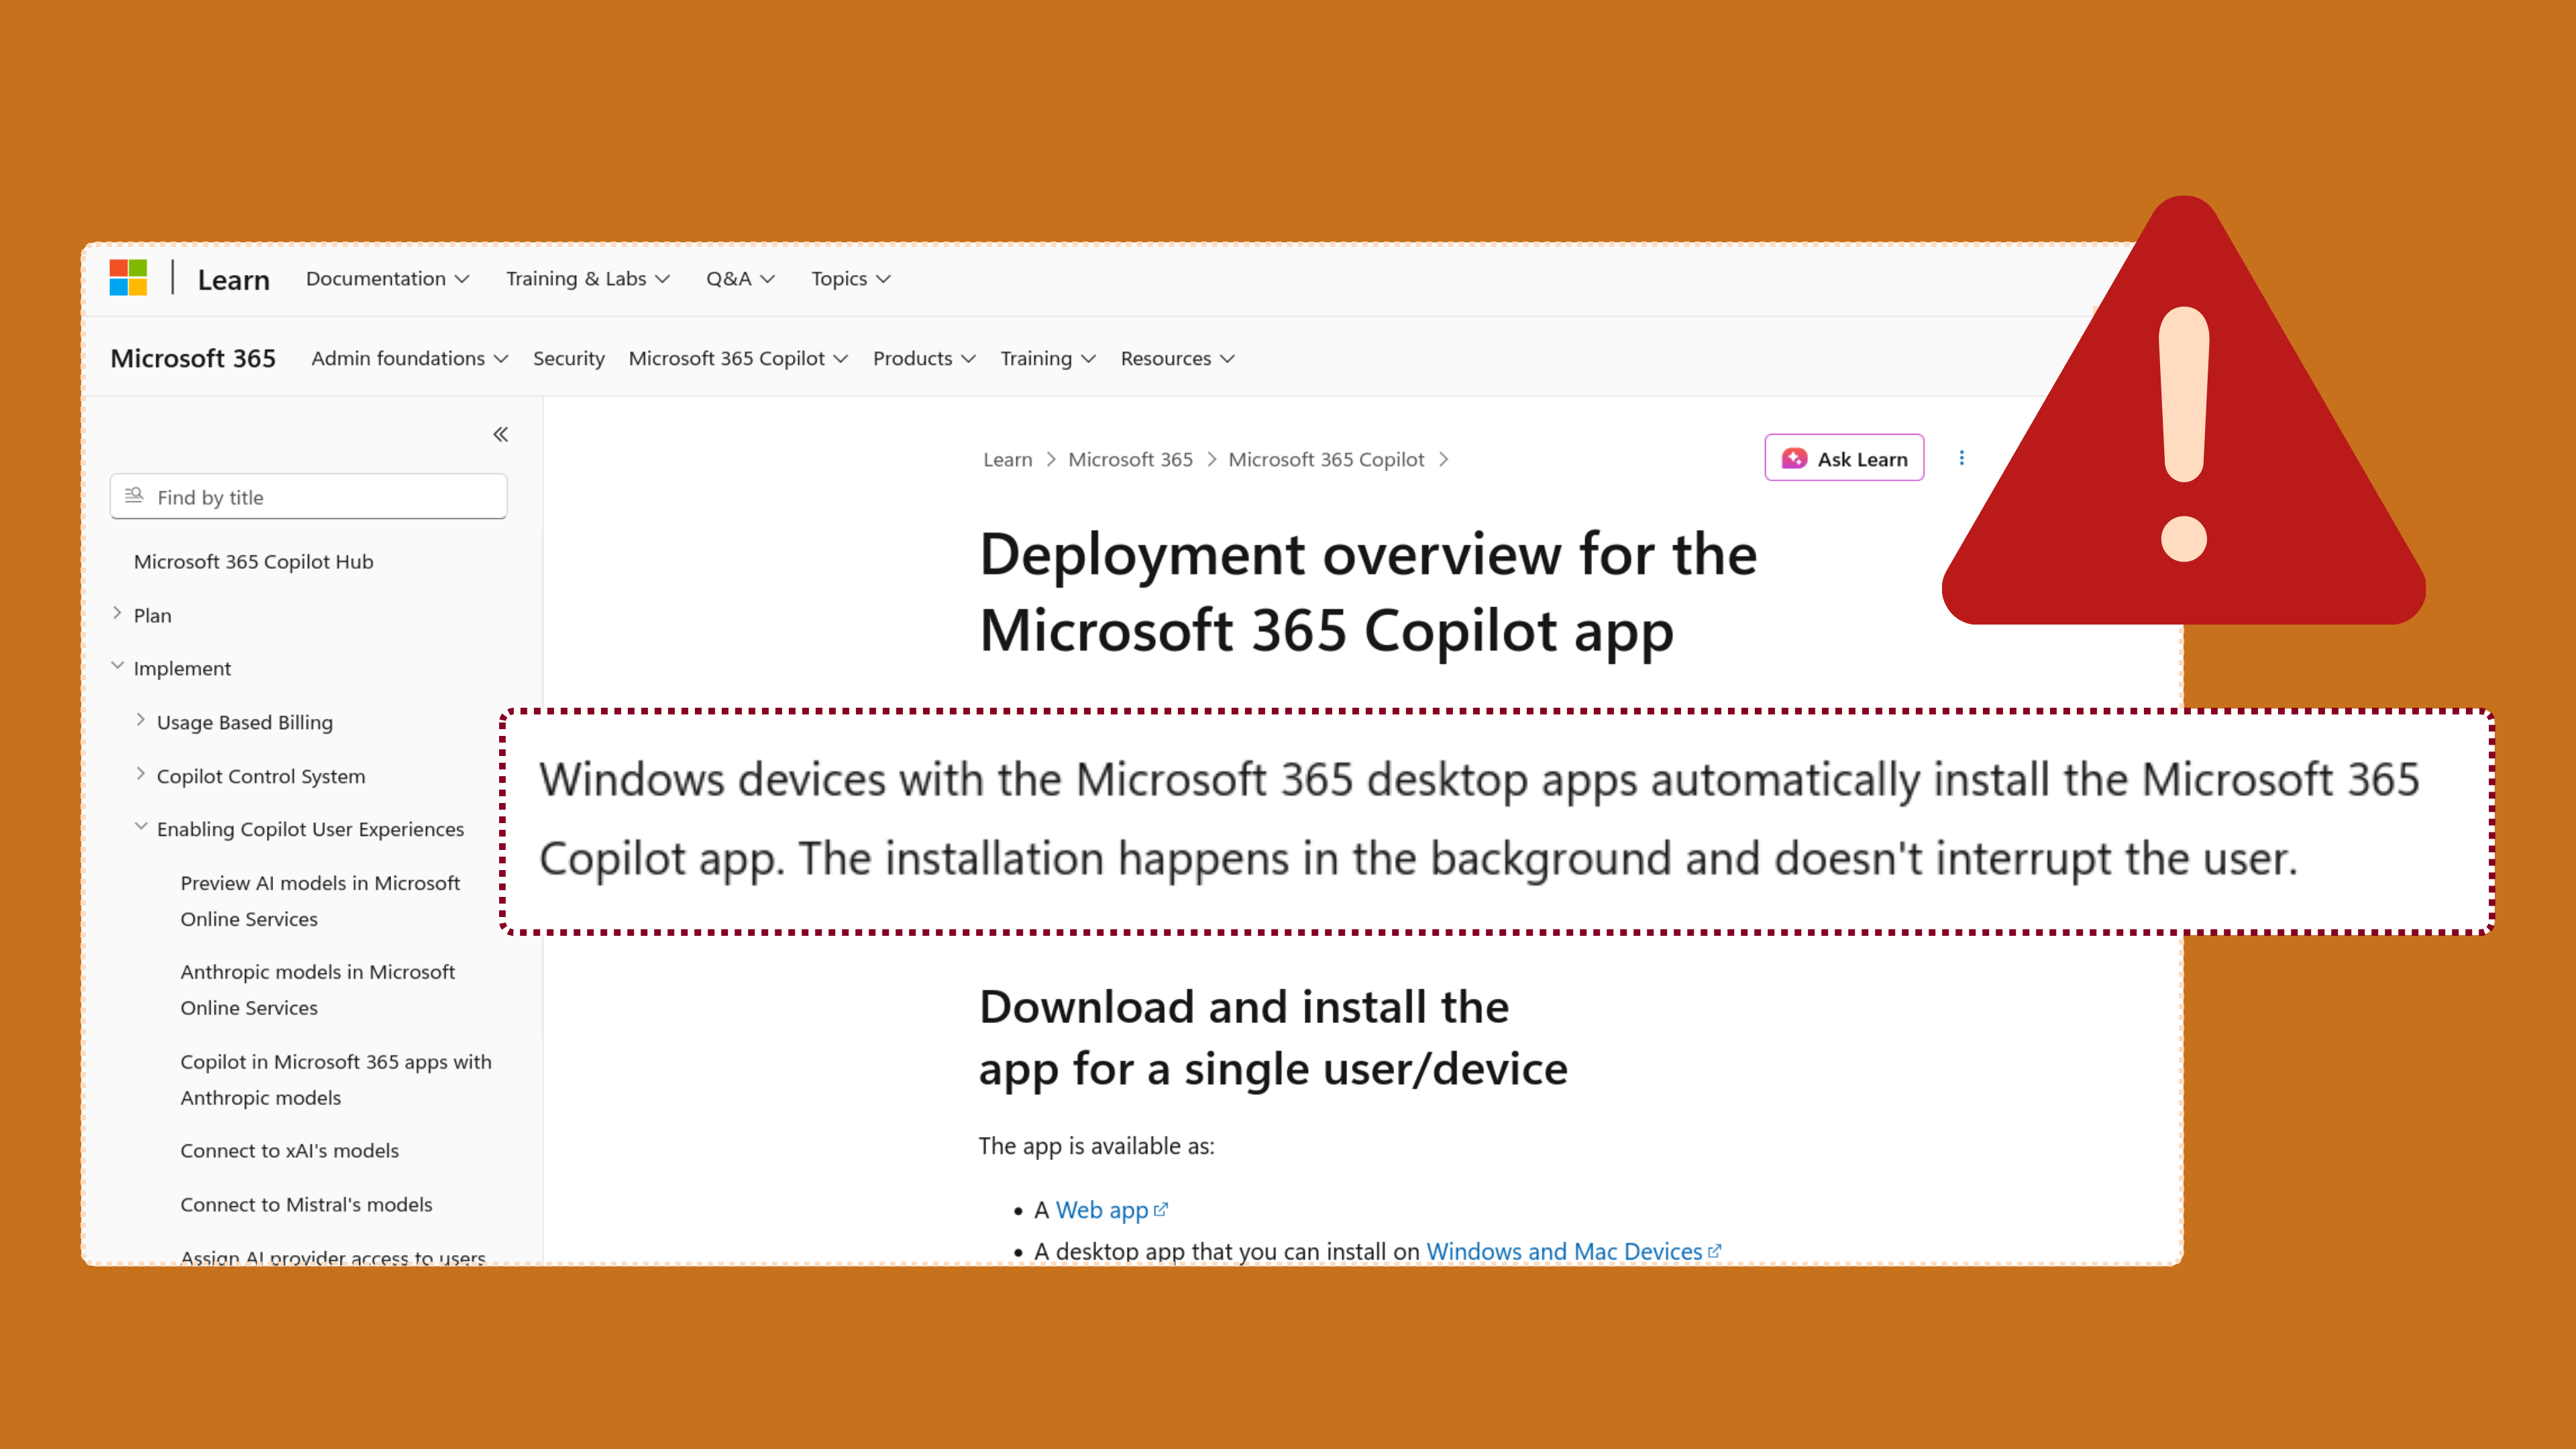Click 'The app is available as:' text
Image resolution: width=2576 pixels, height=1449 pixels.
pos(1096,1146)
